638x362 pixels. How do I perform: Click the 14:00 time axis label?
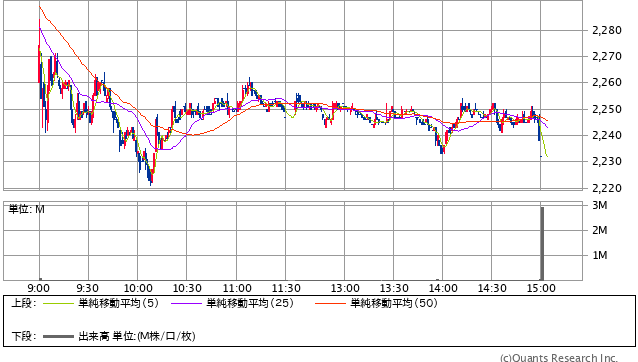click(x=443, y=288)
